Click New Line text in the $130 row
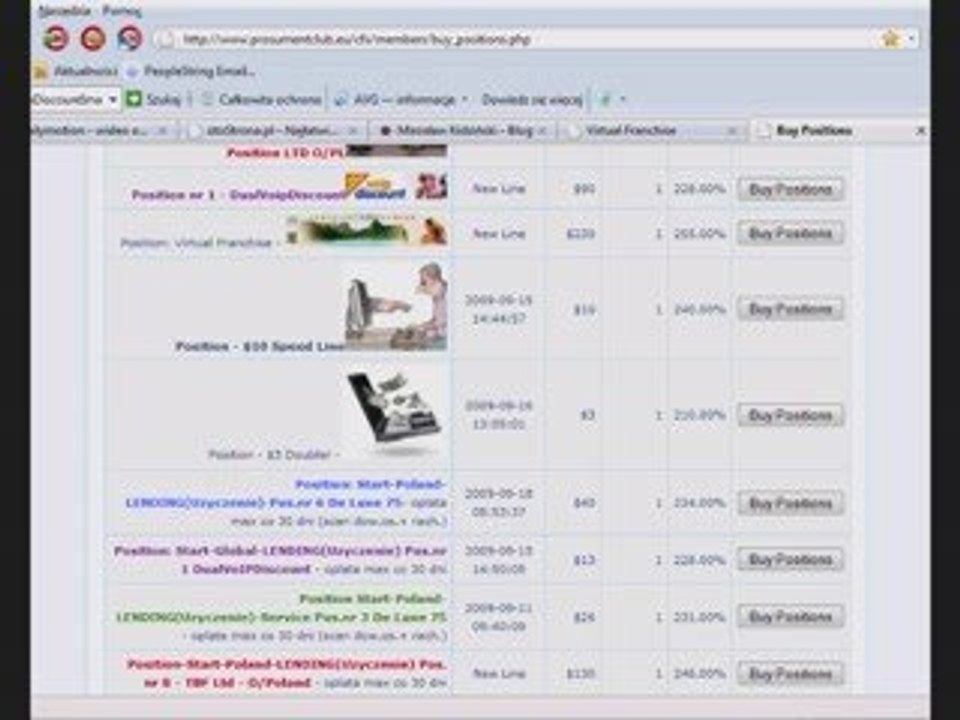 tap(499, 673)
